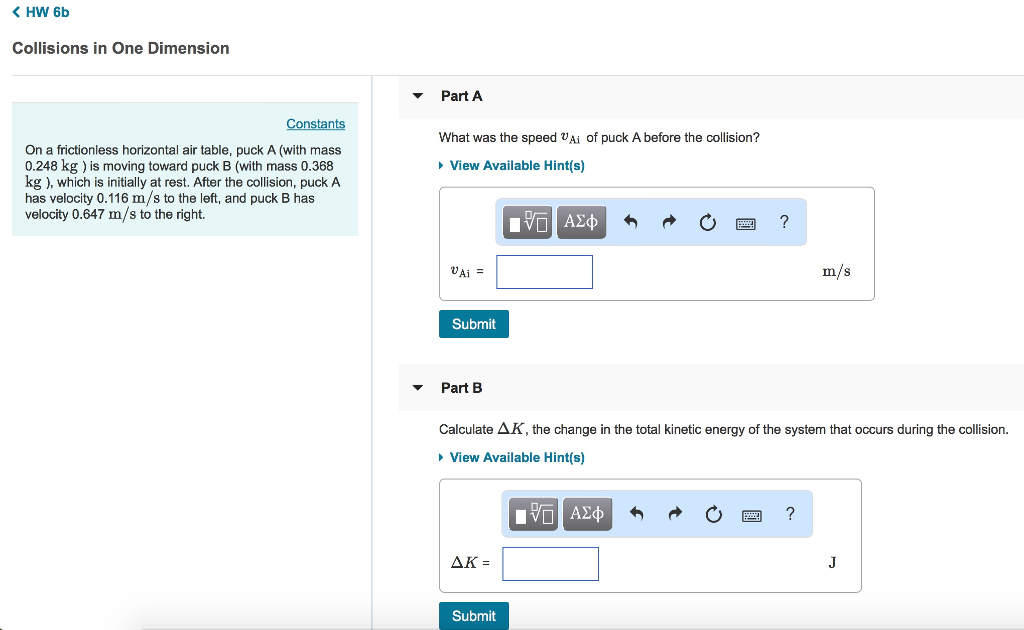Expand View Available Hint(s) for Part B

pyautogui.click(x=513, y=457)
